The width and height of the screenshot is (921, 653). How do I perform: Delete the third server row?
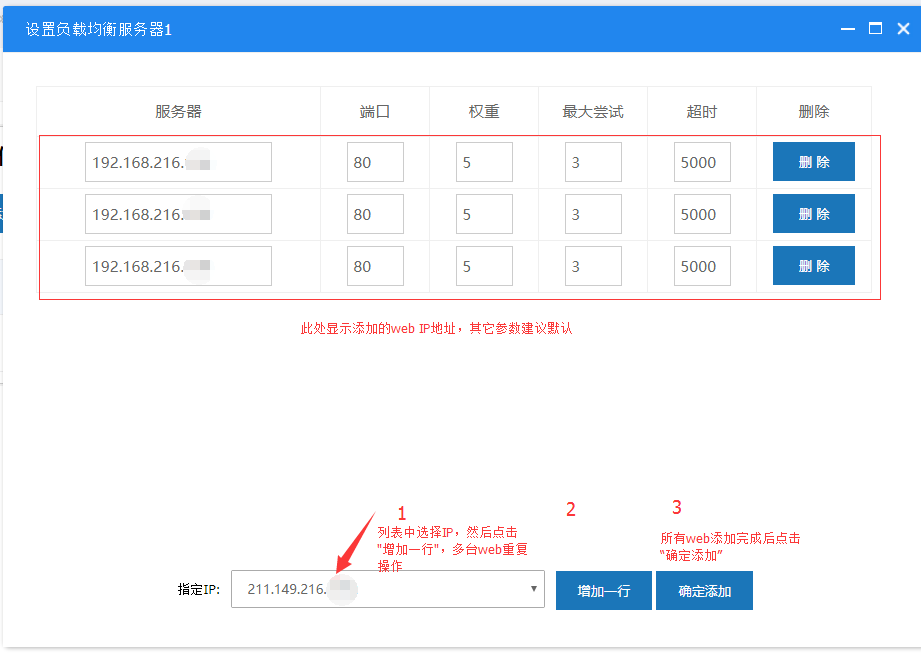coord(813,266)
